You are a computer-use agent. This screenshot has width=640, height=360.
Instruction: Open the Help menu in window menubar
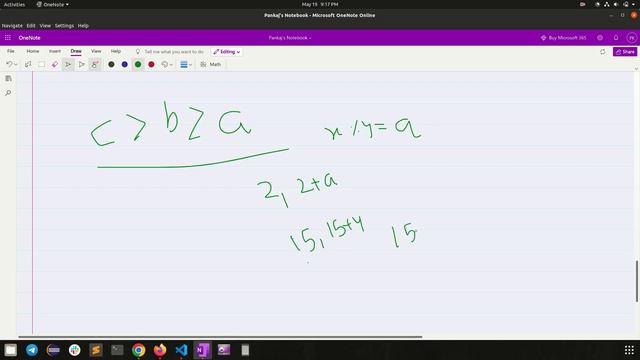click(x=83, y=25)
